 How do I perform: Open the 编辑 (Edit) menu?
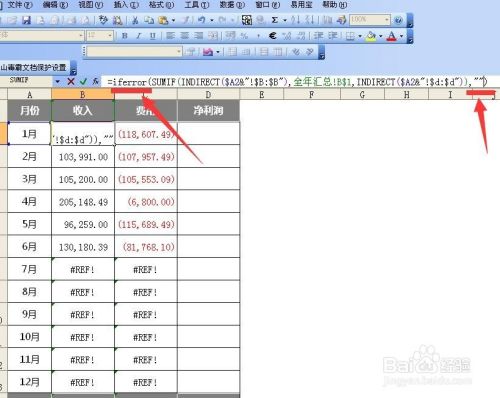tap(55, 5)
